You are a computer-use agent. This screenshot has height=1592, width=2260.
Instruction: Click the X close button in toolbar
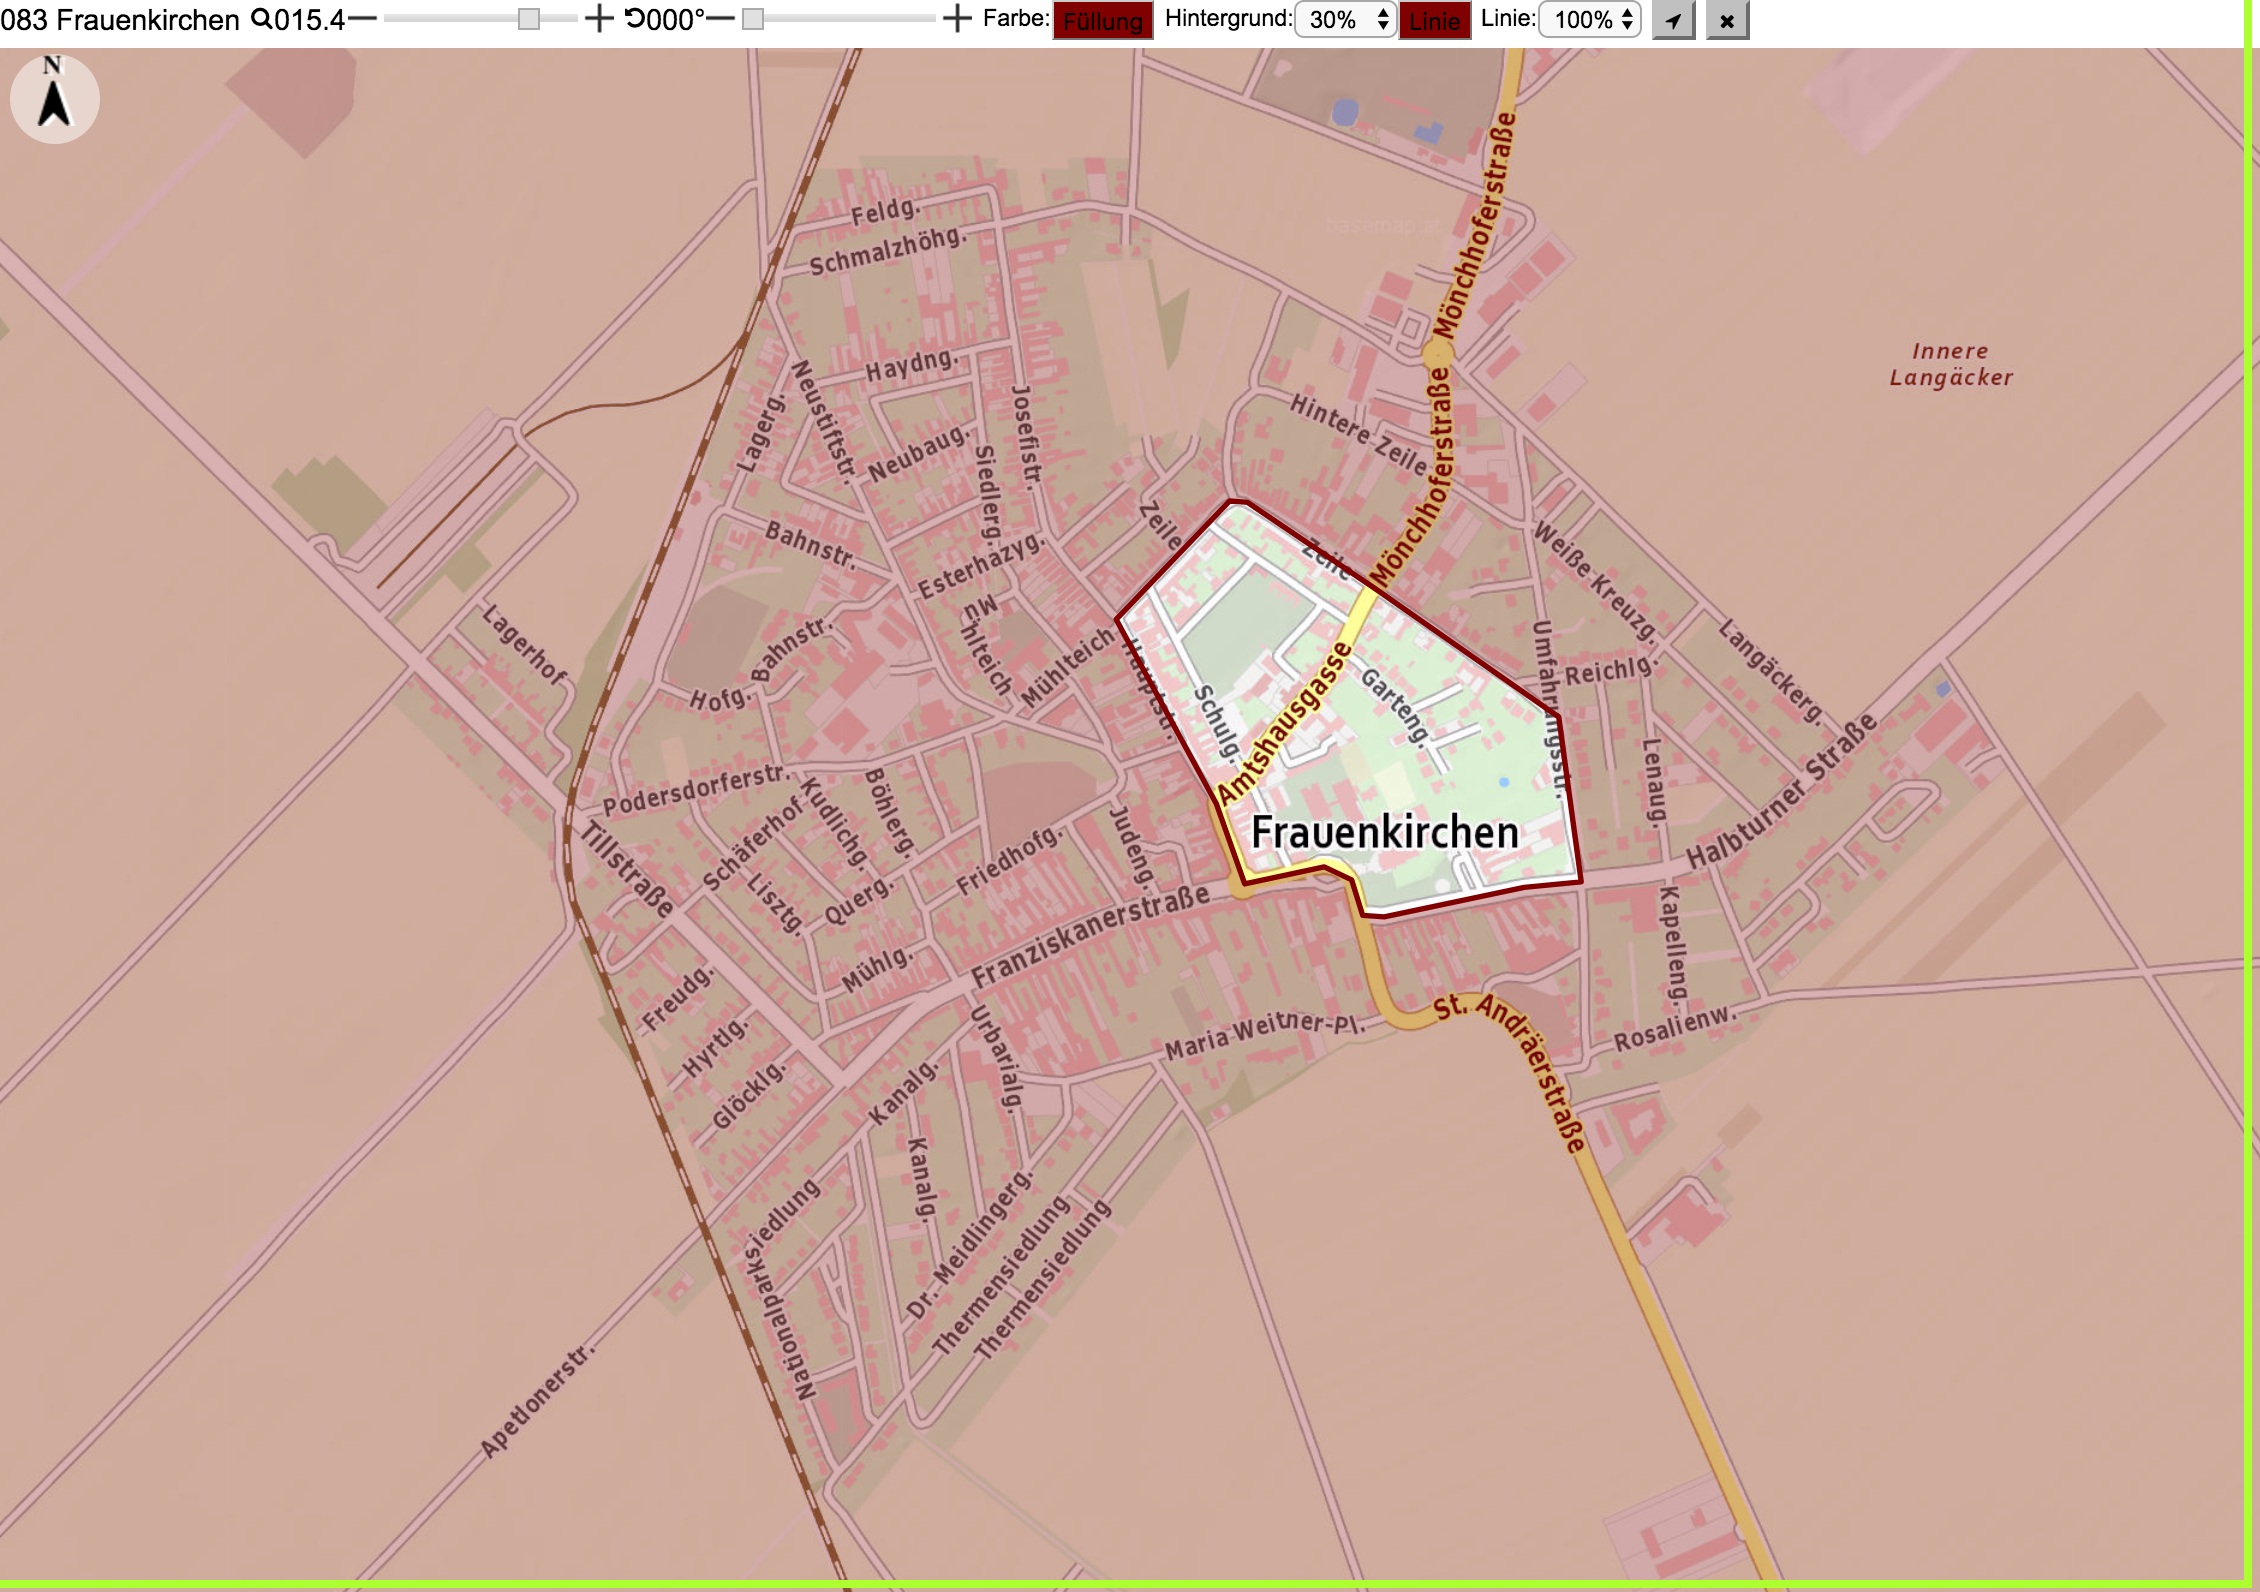1727,20
